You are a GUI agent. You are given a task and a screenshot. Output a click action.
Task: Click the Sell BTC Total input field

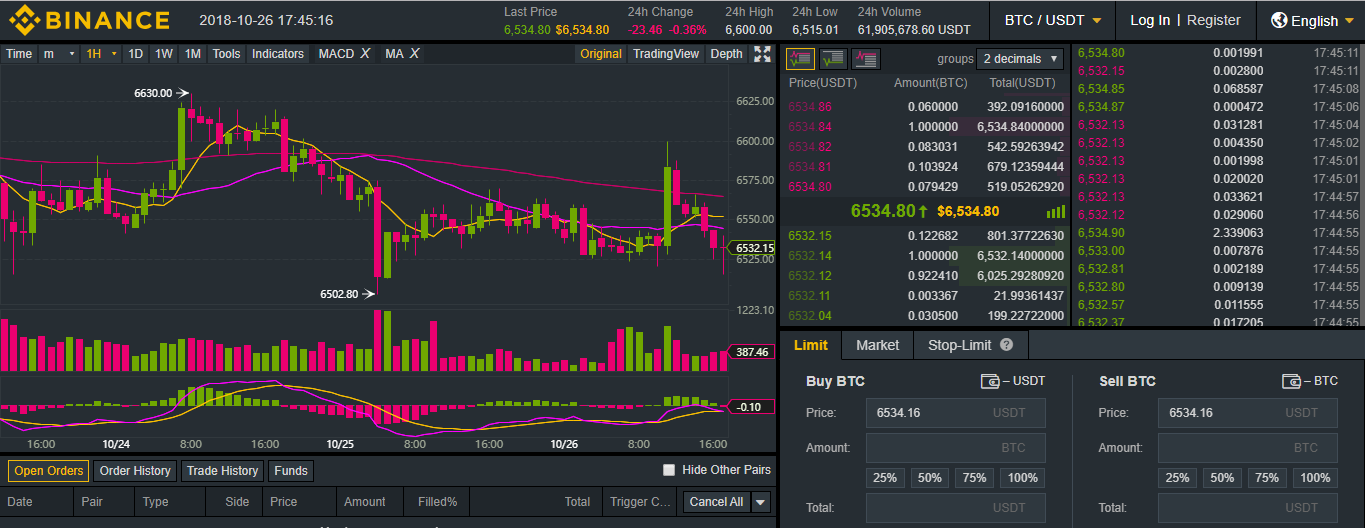click(x=1248, y=508)
